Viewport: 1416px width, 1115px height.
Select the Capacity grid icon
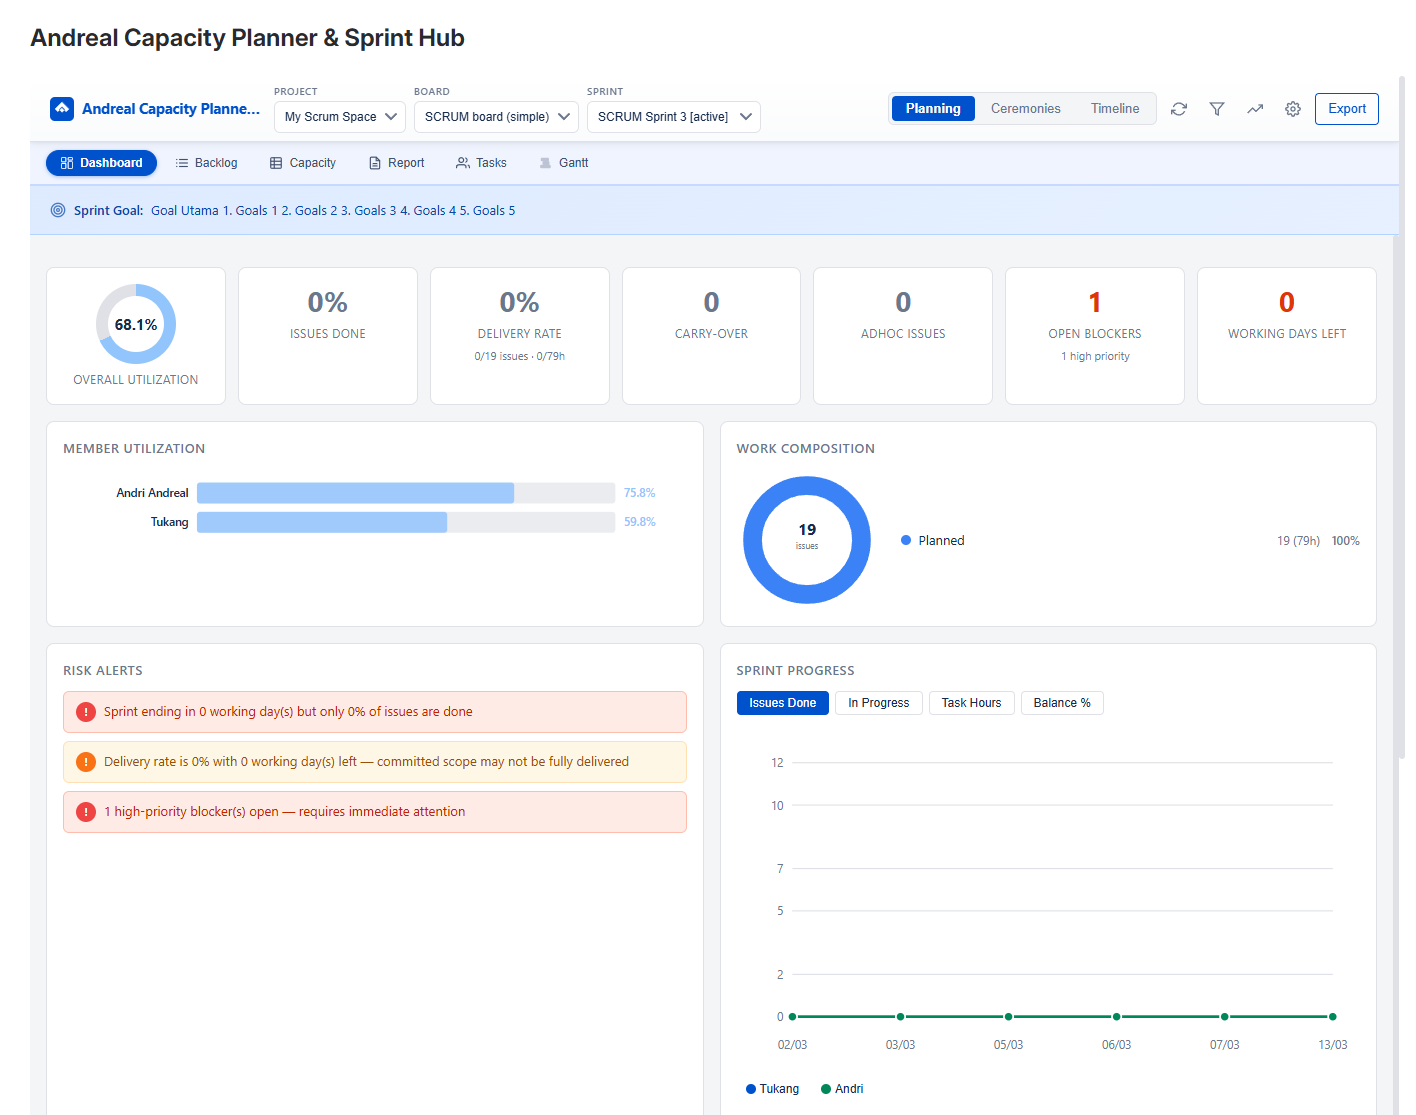click(x=274, y=162)
